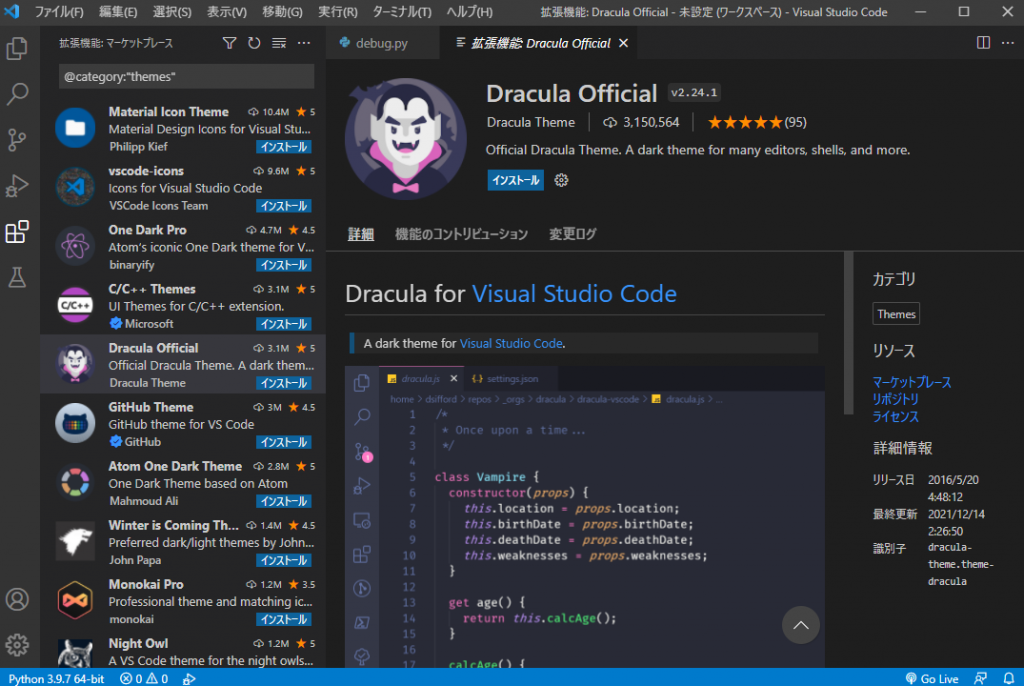This screenshot has height=686, width=1024.
Task: Click the GitHub Theme cat icon
Action: tap(75, 423)
